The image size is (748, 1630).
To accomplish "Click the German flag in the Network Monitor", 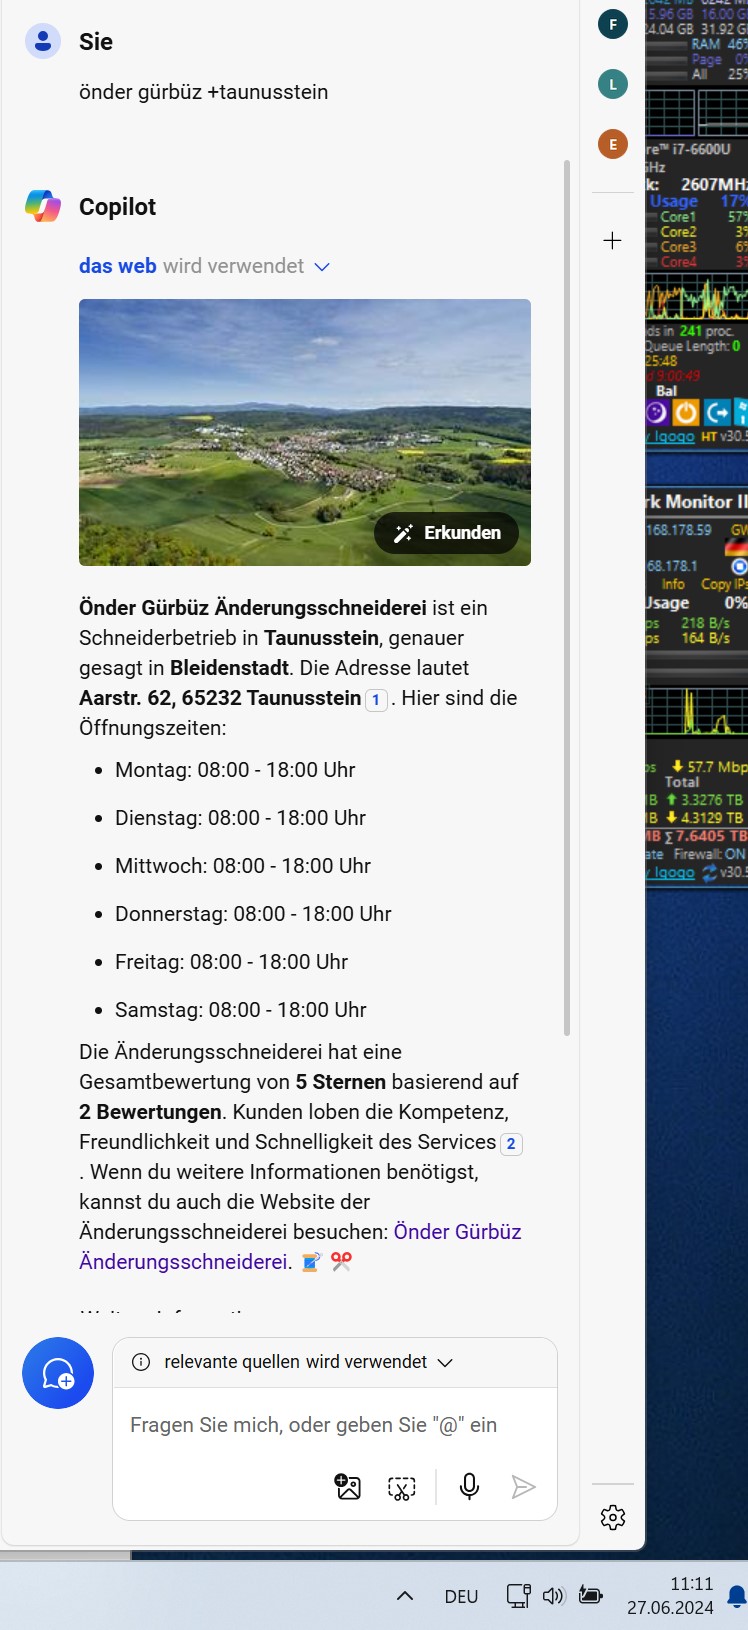I will [x=736, y=547].
